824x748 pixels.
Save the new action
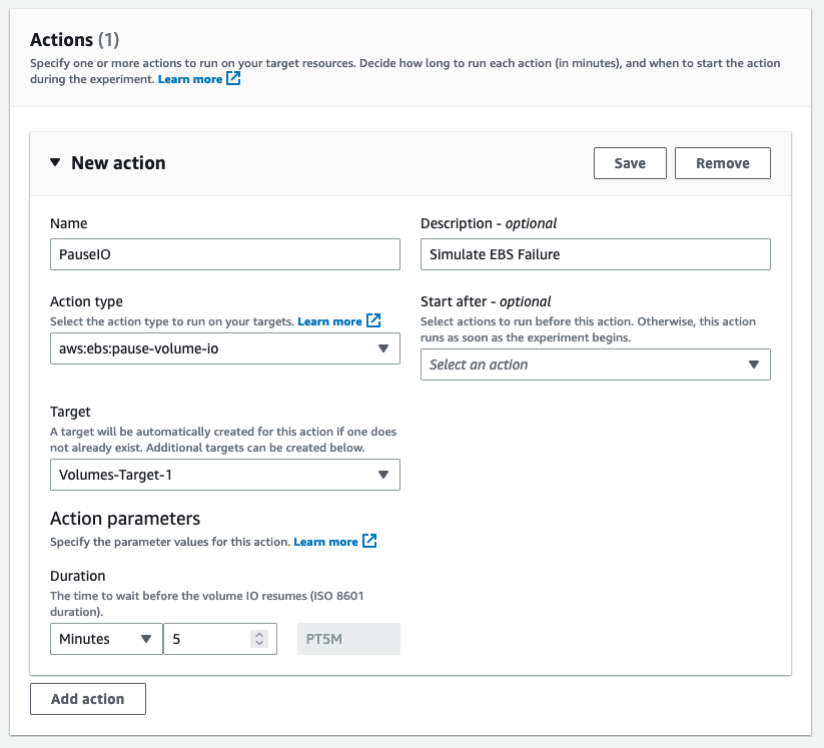coord(630,162)
